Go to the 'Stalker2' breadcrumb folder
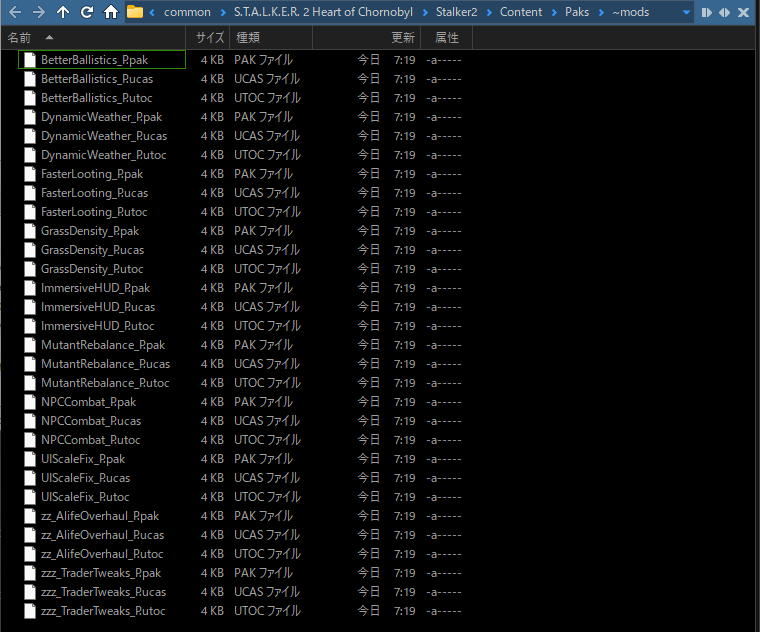This screenshot has width=760, height=632. tap(456, 12)
